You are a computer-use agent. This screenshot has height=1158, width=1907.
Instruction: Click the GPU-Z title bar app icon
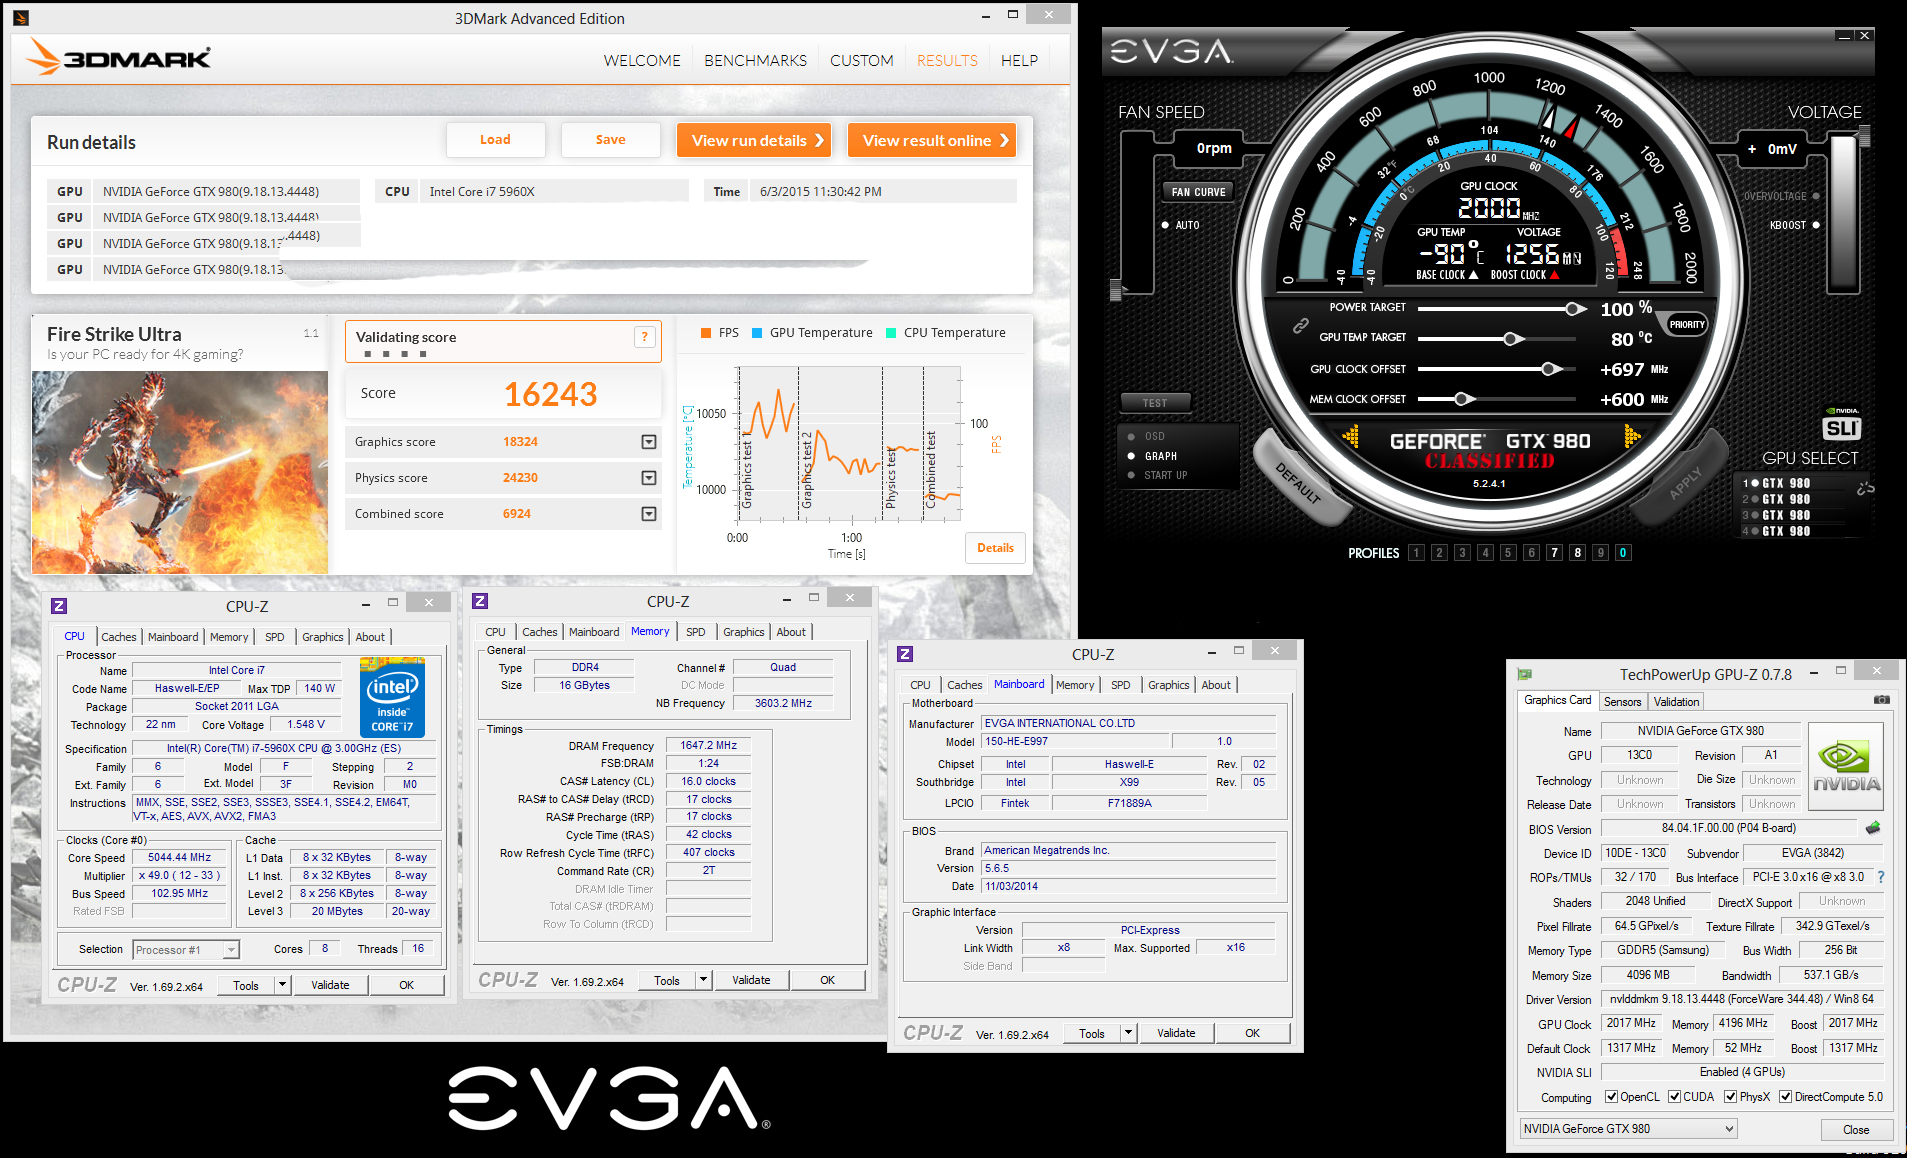coord(1525,674)
